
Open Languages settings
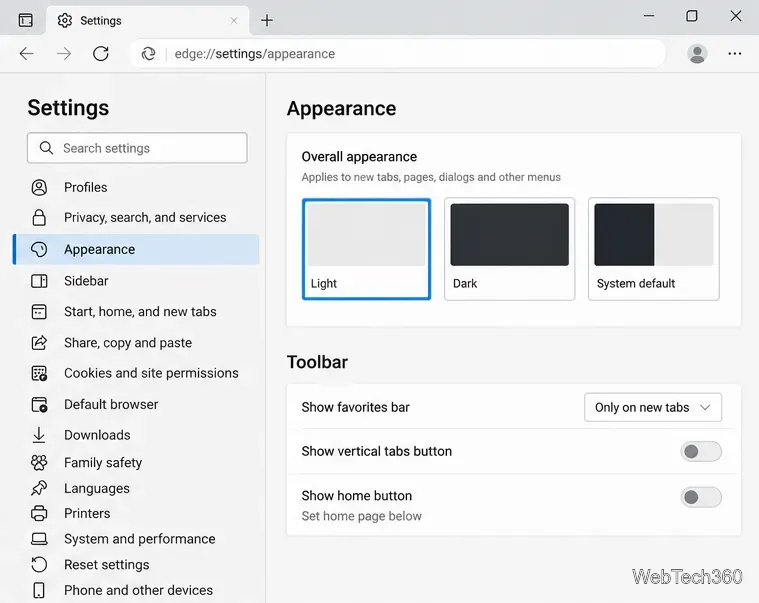click(136, 488)
